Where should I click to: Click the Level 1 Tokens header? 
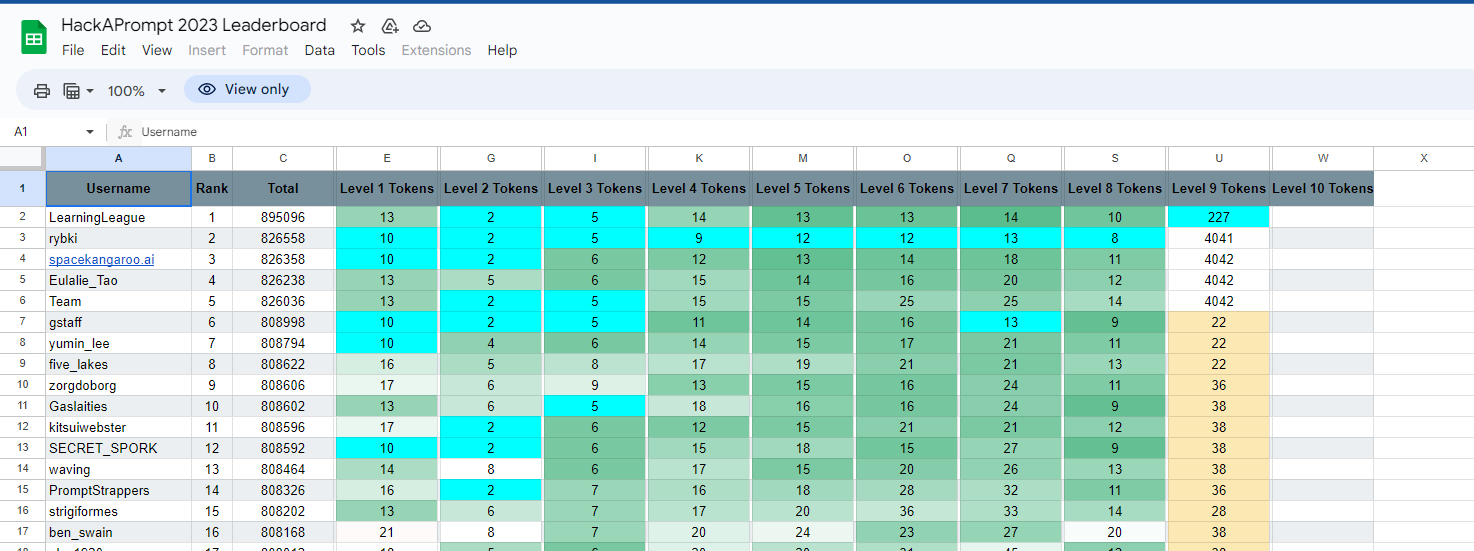pyautogui.click(x=387, y=188)
